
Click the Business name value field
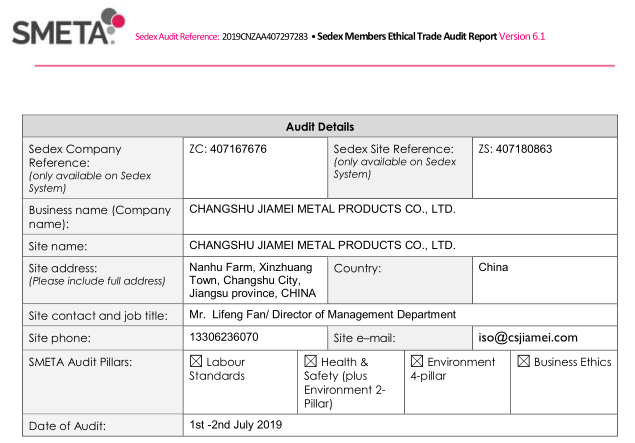point(322,210)
